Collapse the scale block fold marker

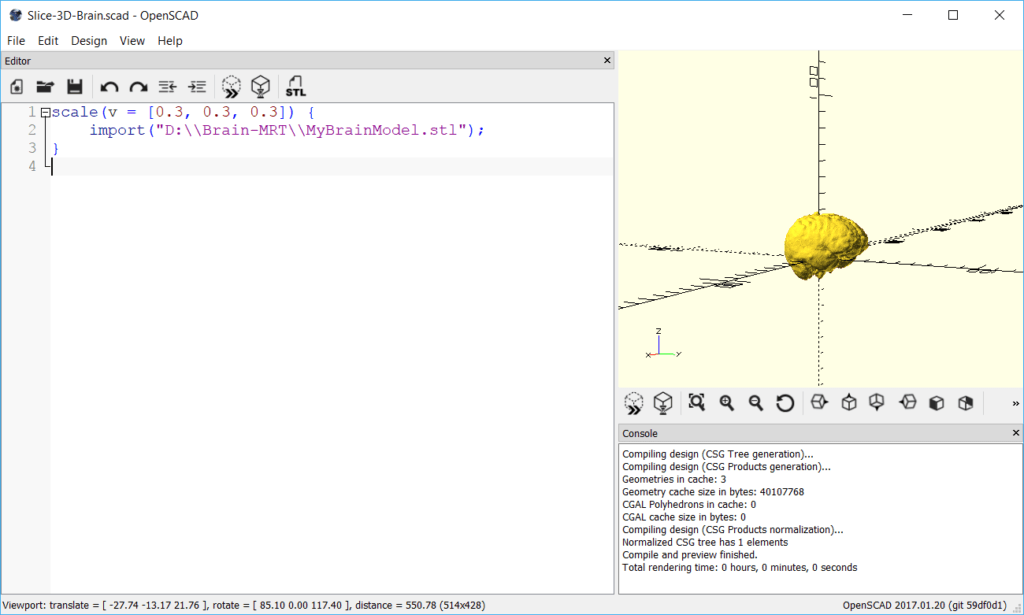click(x=45, y=113)
